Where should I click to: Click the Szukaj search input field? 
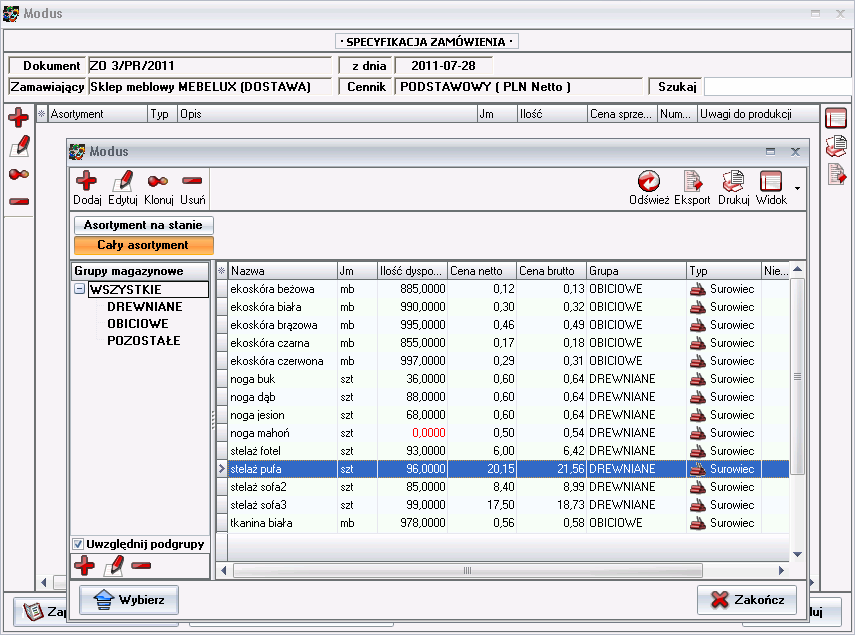778,86
